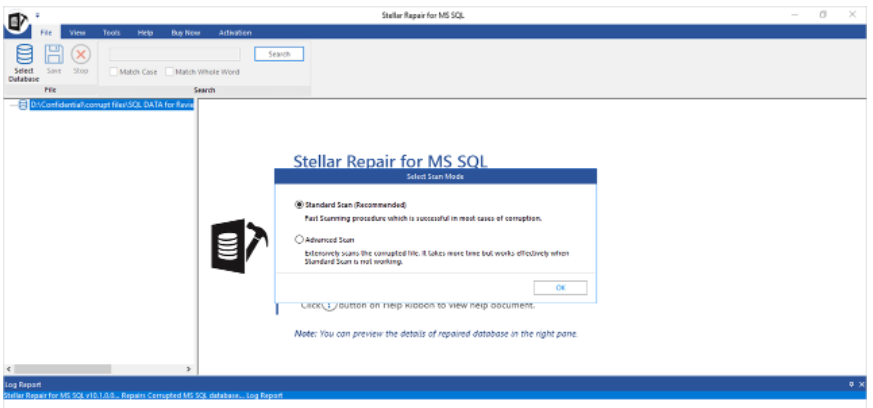Close the Stellar Repair window
Viewport: 873px width, 408px height.
point(852,15)
